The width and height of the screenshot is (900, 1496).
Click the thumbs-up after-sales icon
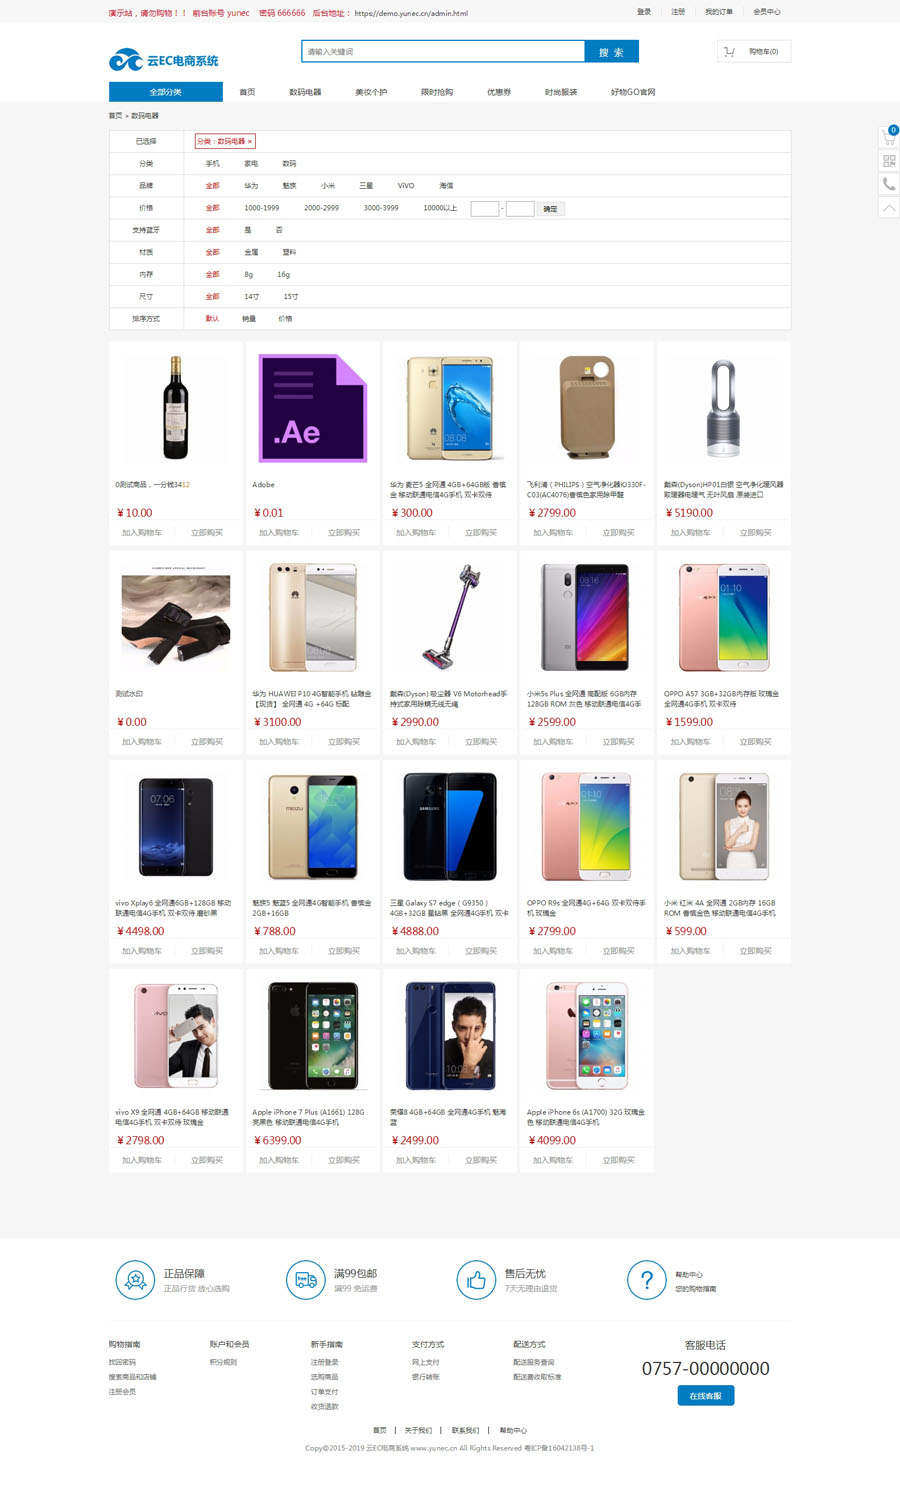coord(476,1280)
